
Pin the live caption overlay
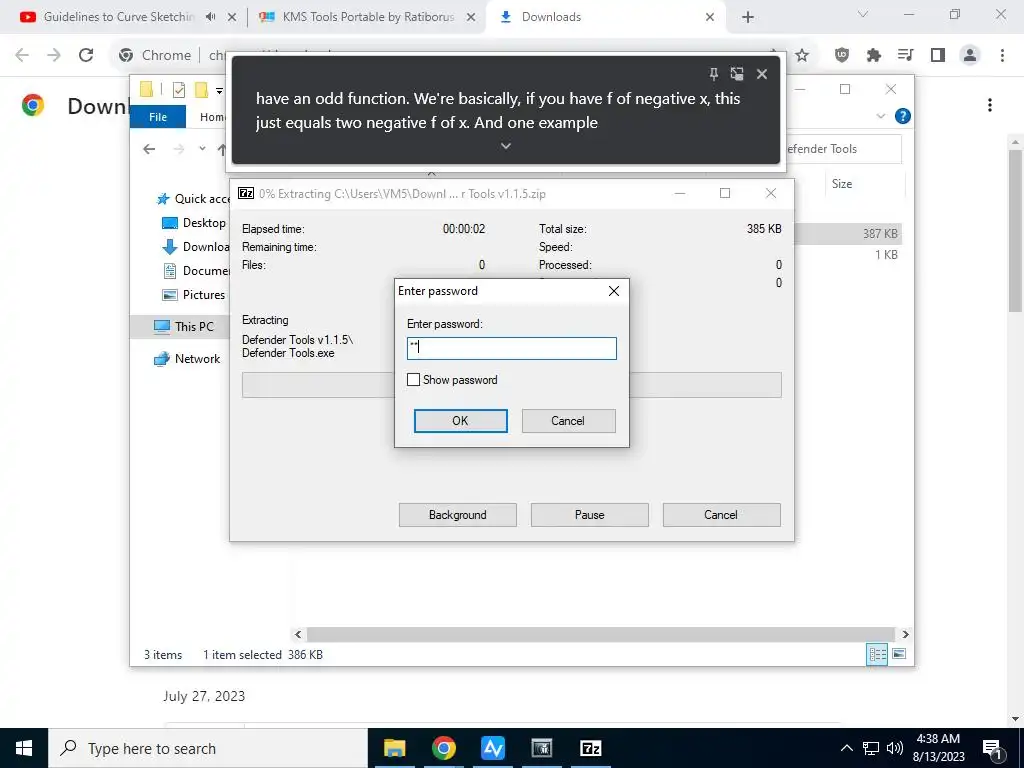click(x=714, y=74)
